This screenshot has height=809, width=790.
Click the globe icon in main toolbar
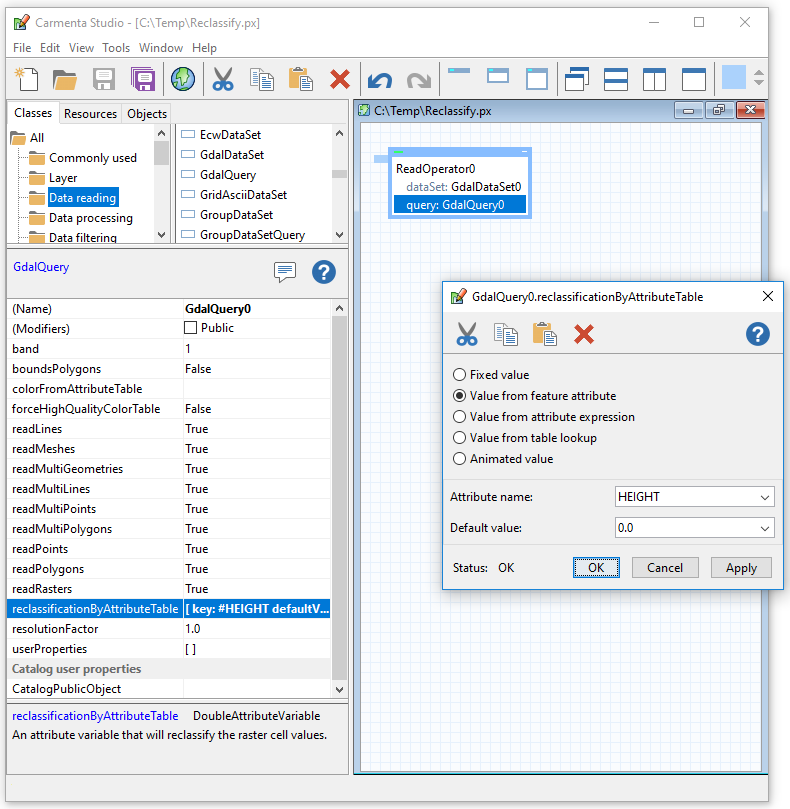point(182,78)
